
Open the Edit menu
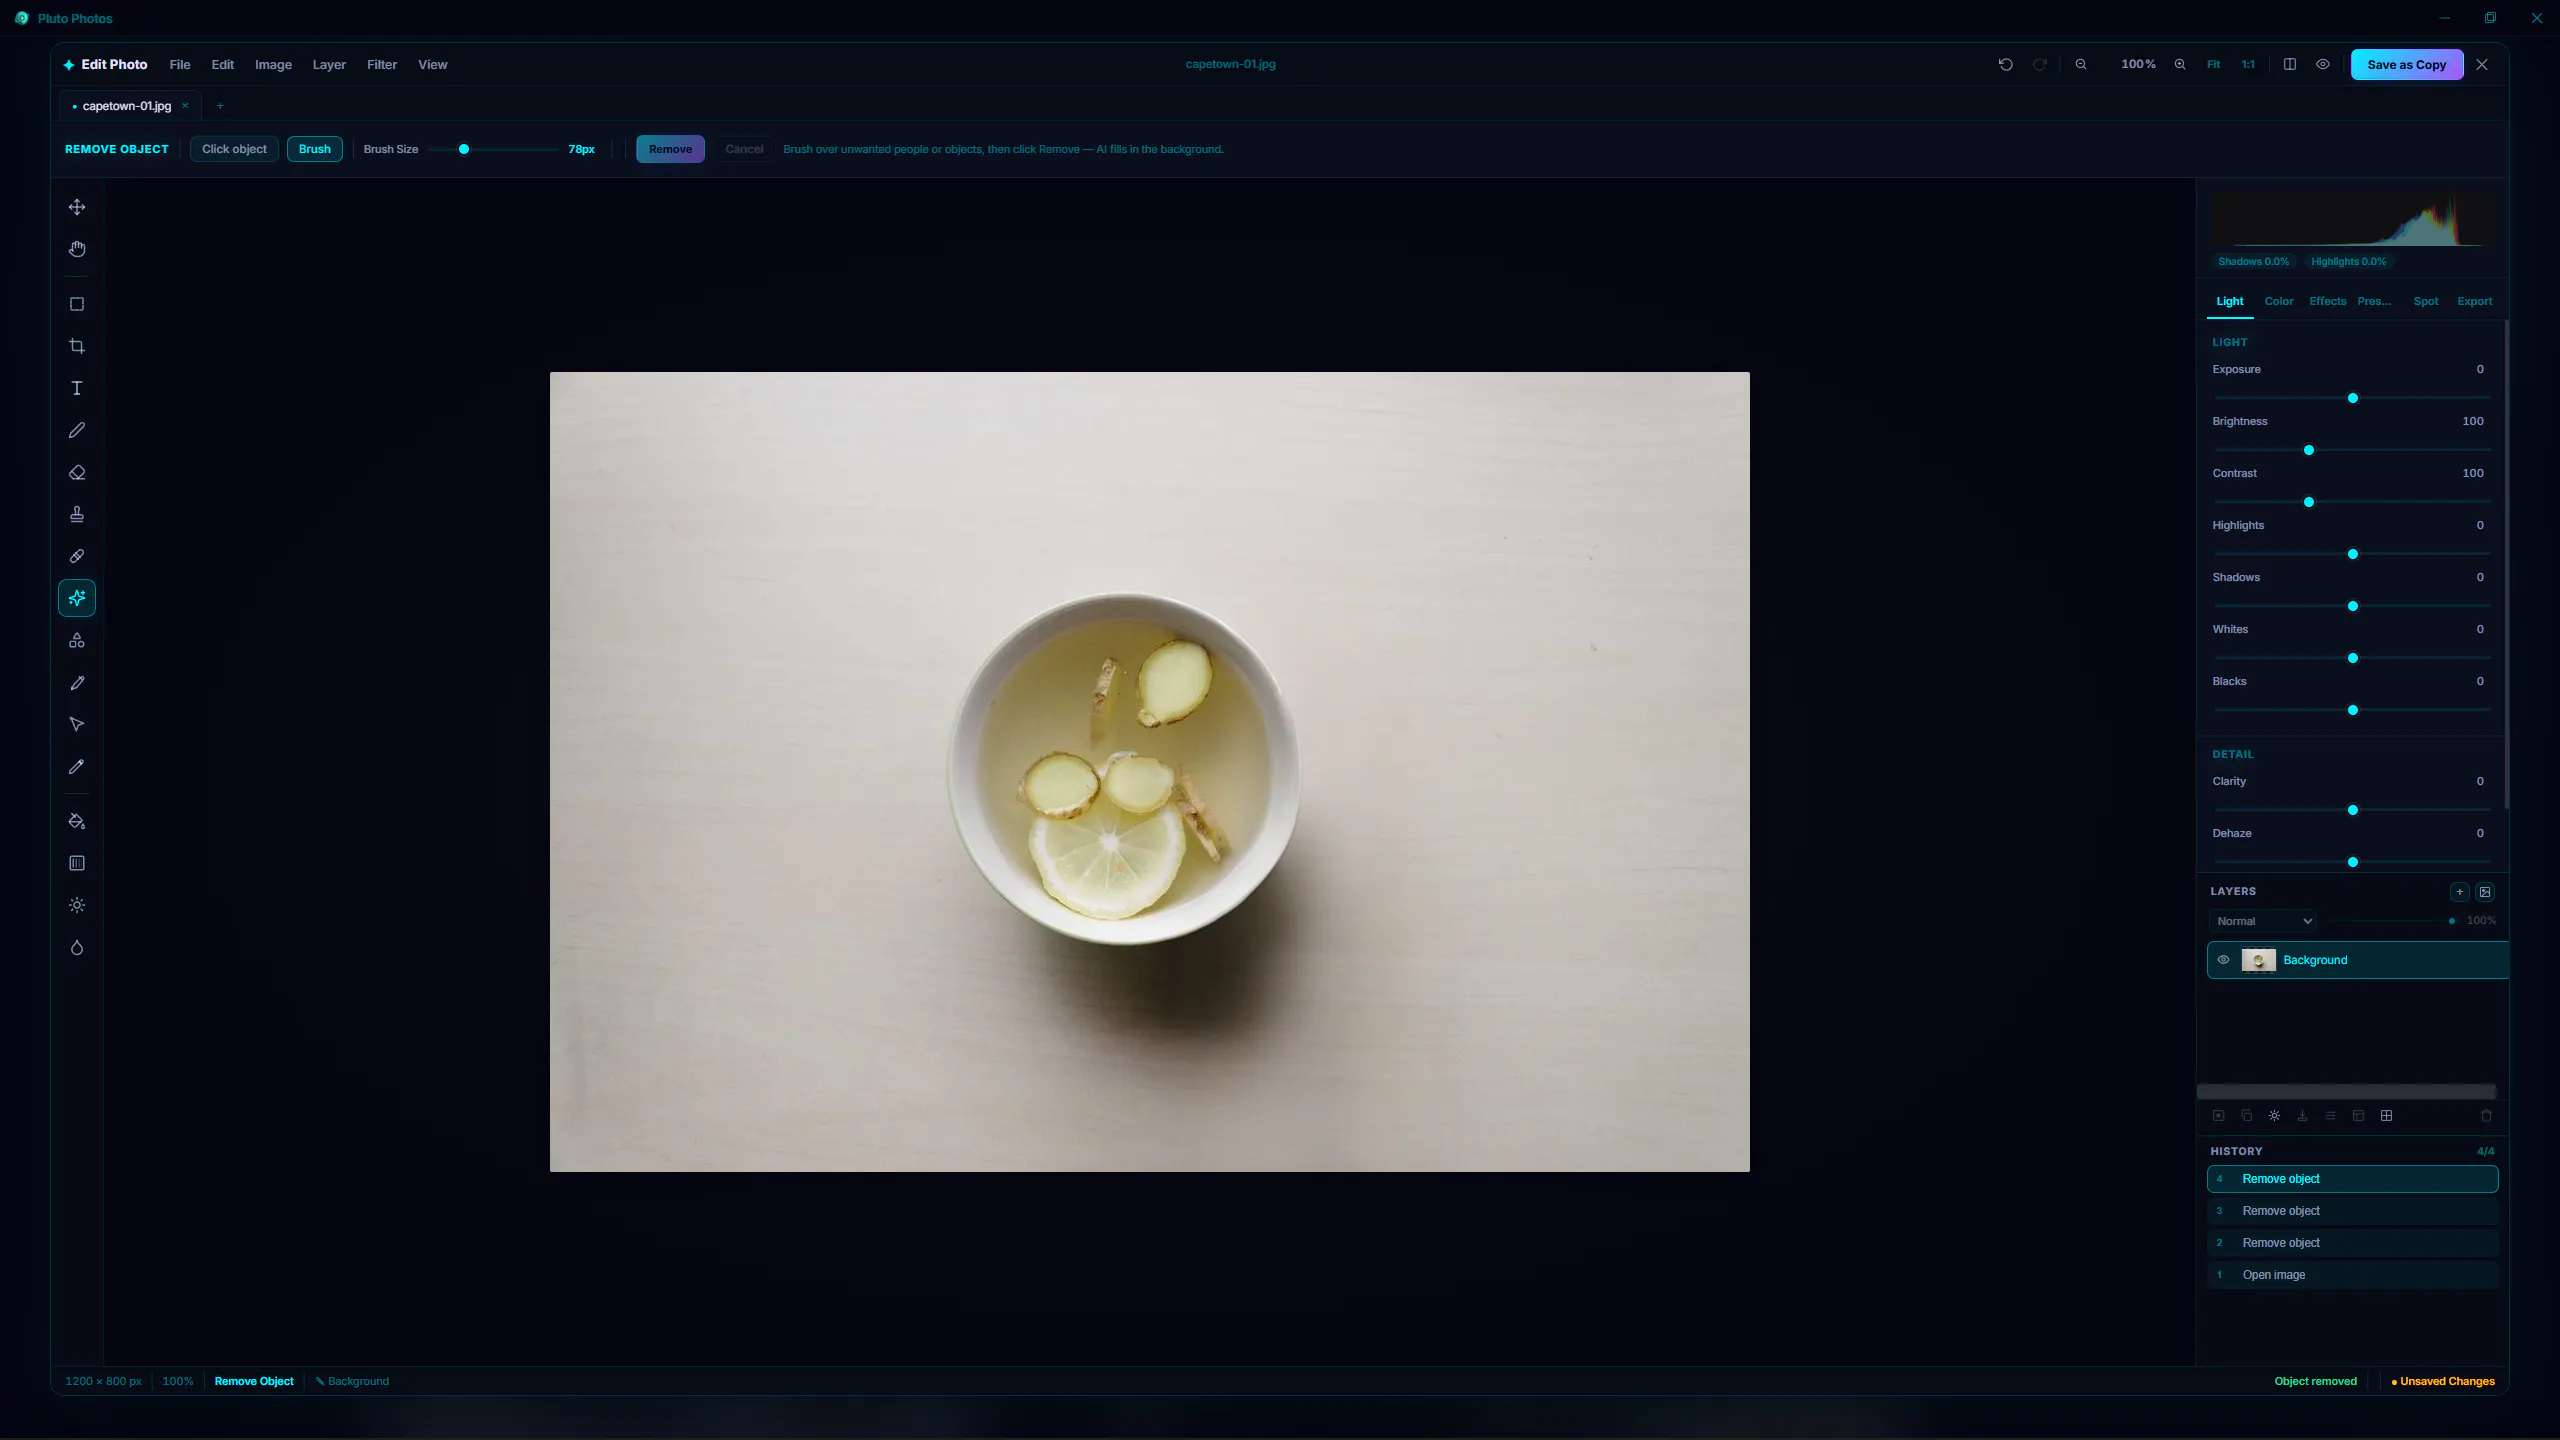[x=222, y=64]
